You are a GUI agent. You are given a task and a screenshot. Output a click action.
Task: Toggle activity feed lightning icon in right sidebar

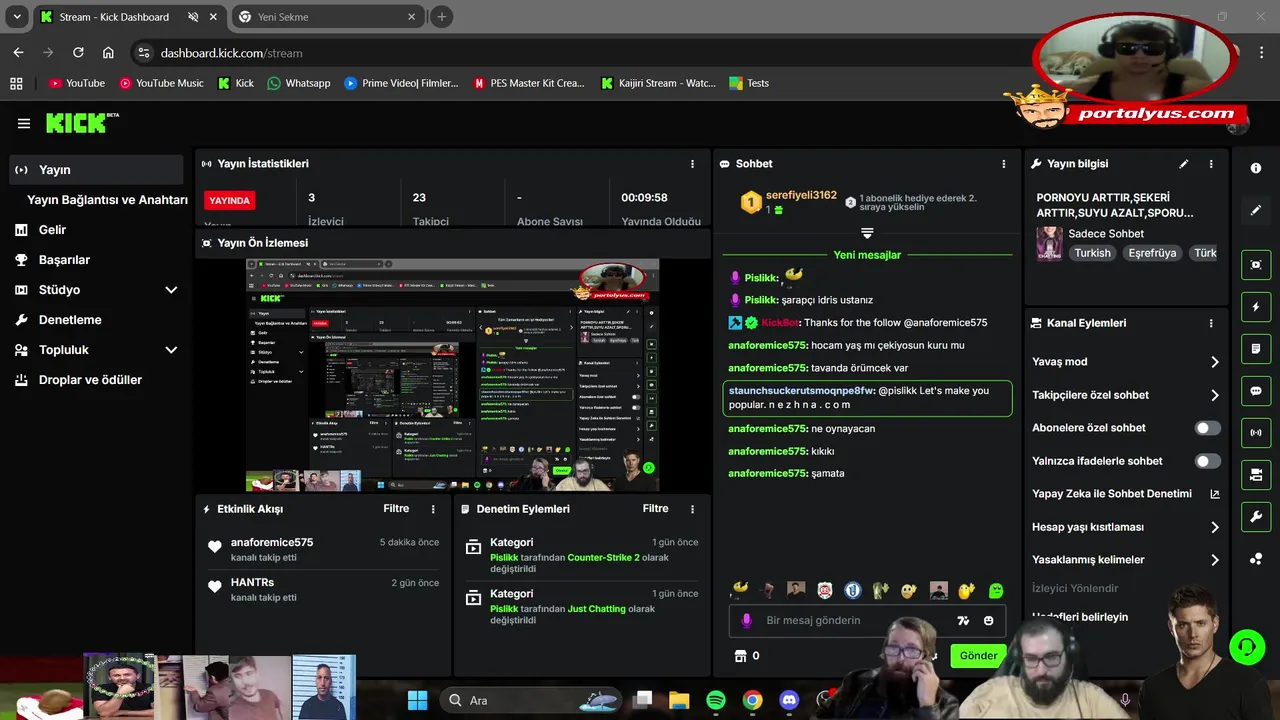pos(1256,307)
